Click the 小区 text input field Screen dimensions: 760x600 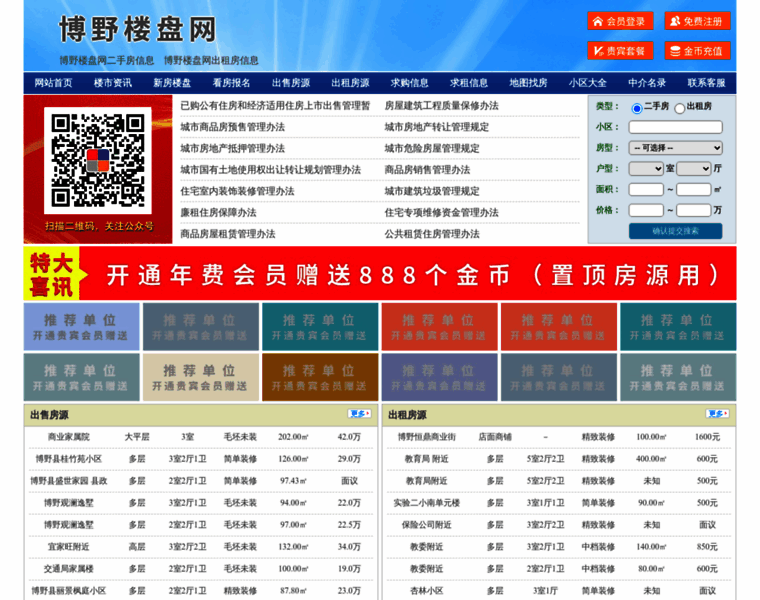pyautogui.click(x=675, y=127)
